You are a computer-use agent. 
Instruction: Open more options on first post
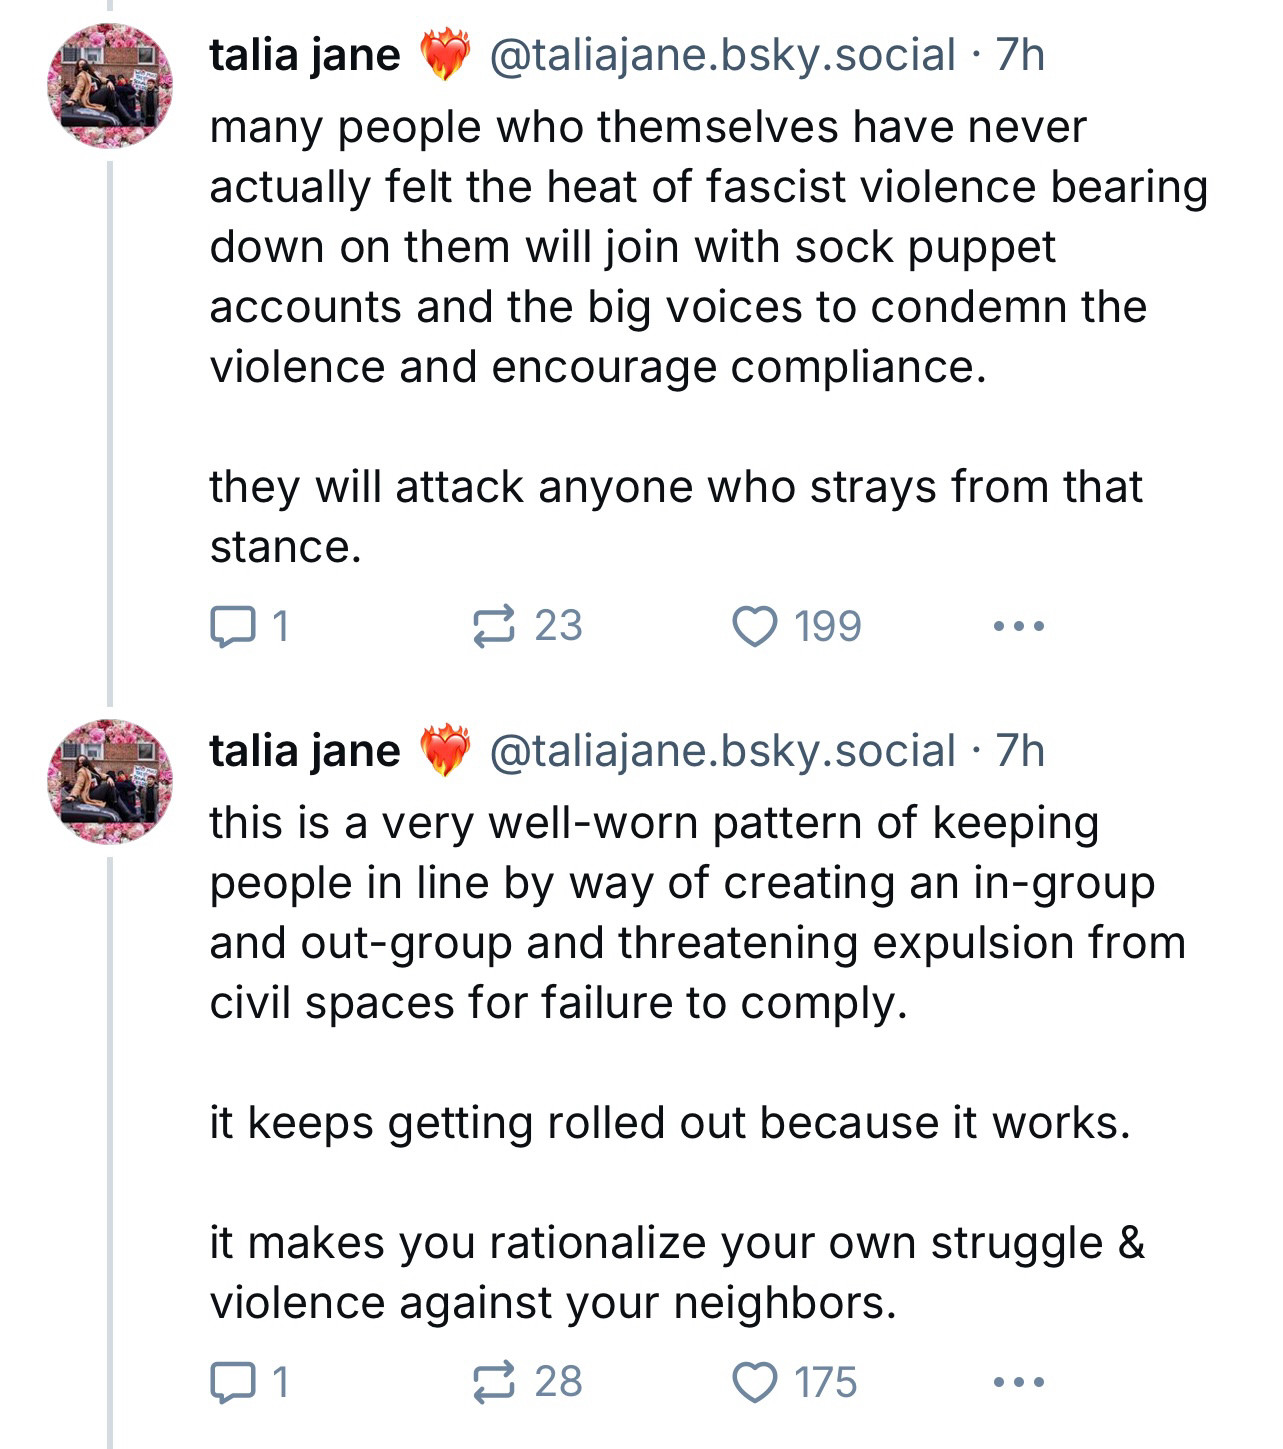pyautogui.click(x=1019, y=627)
